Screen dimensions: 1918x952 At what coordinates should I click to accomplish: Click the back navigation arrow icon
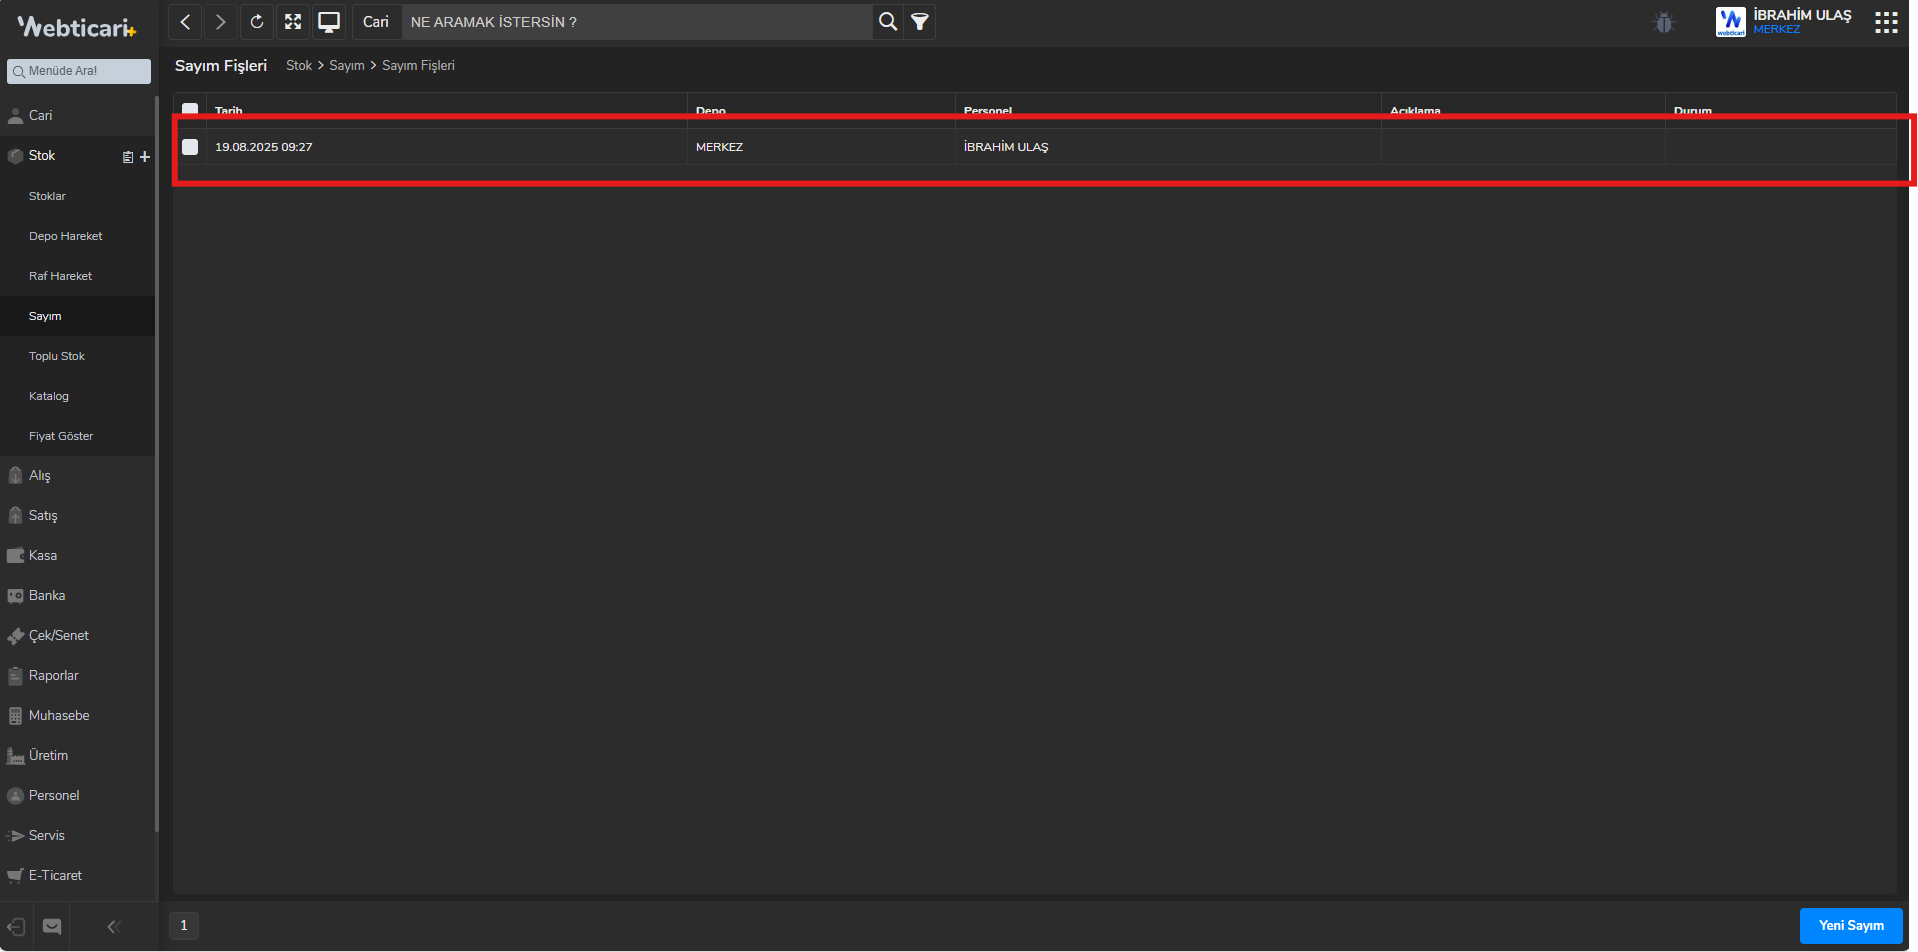point(185,22)
